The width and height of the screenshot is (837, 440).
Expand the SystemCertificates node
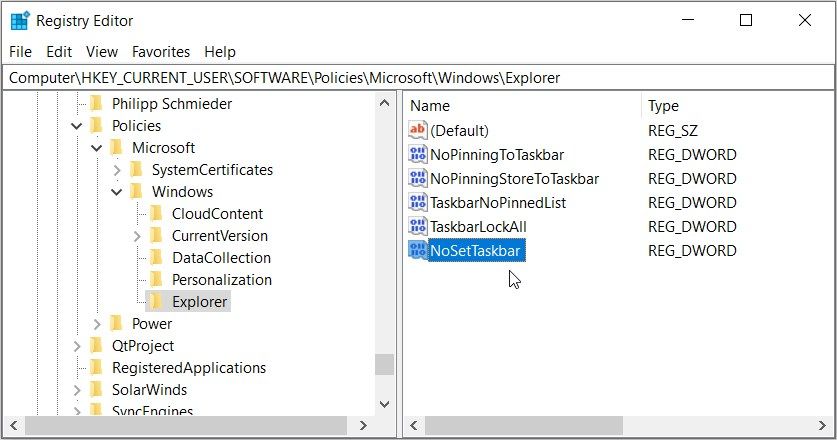pos(117,170)
